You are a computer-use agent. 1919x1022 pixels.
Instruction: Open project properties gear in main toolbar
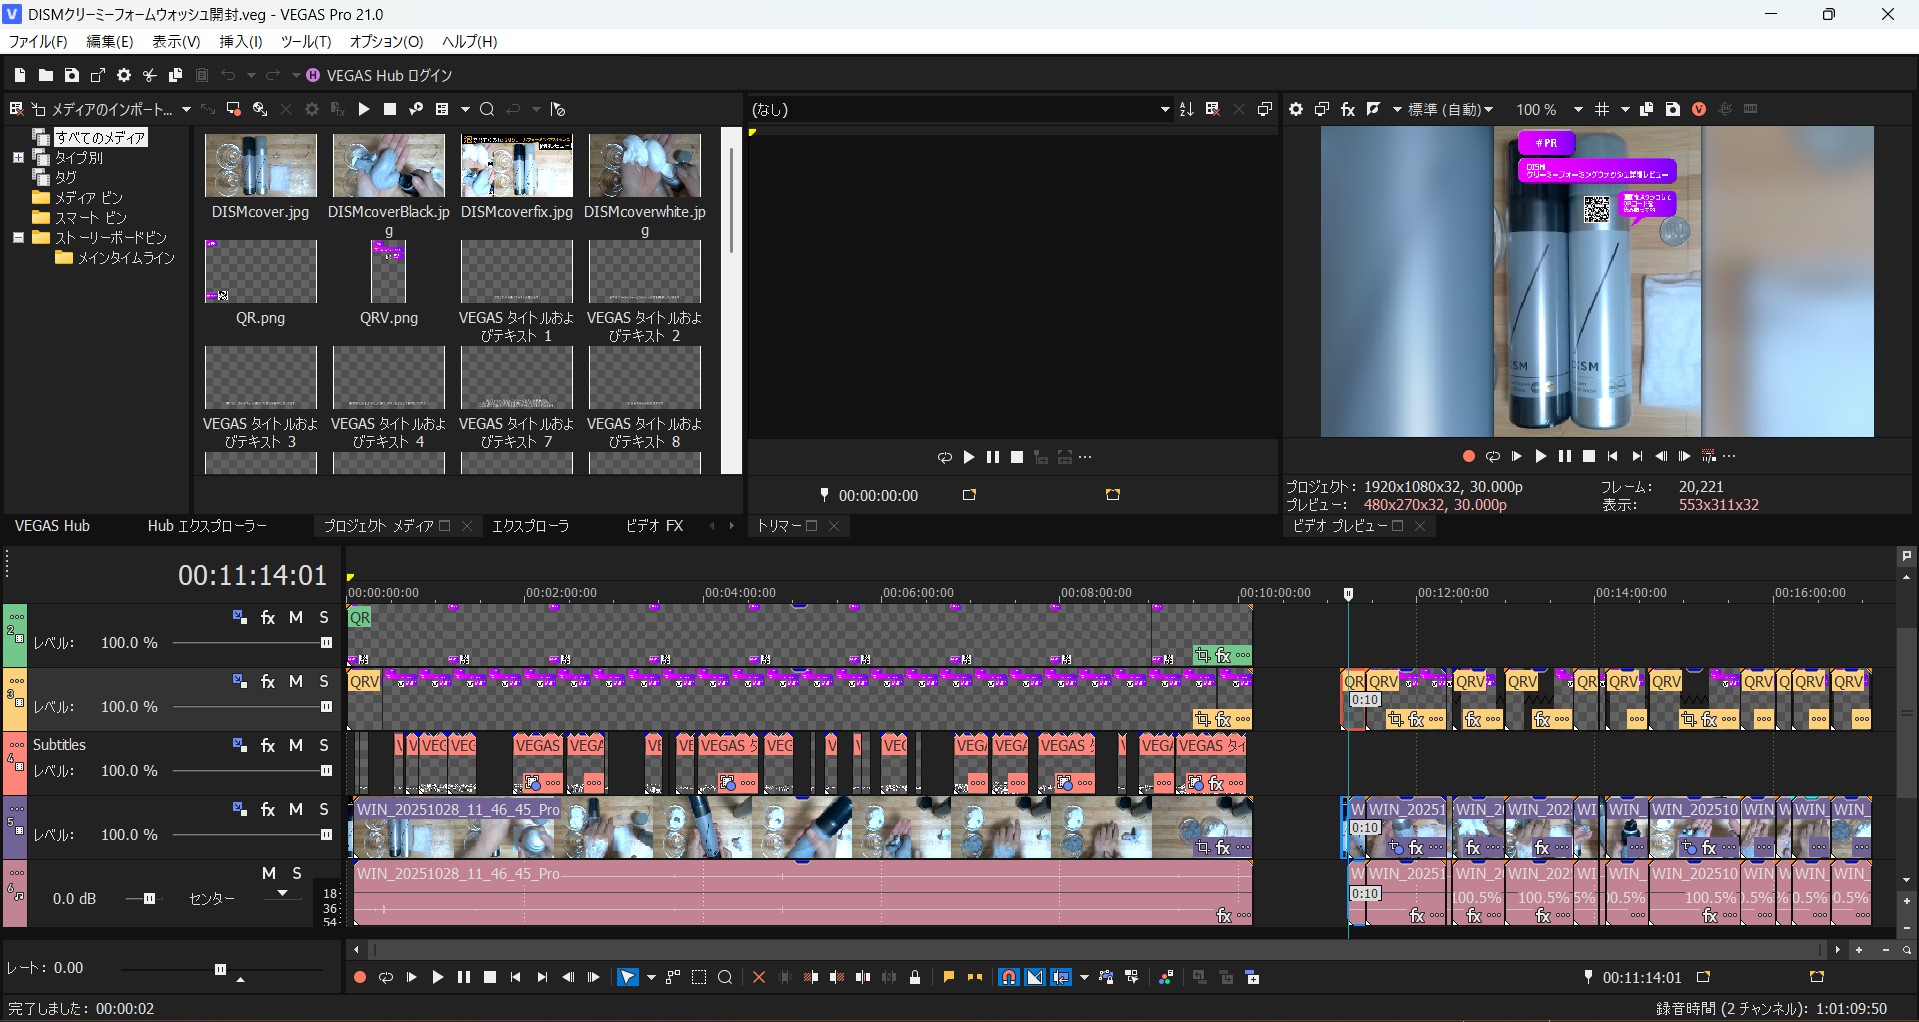click(x=124, y=76)
